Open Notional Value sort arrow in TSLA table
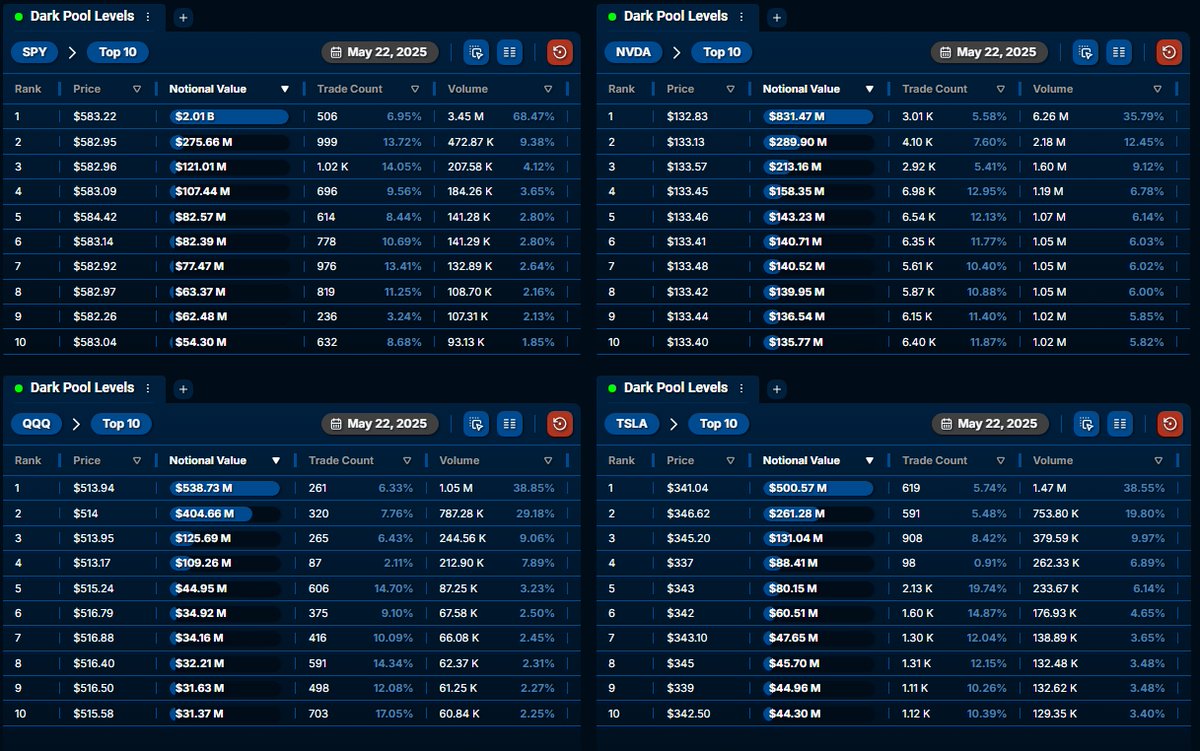This screenshot has height=751, width=1200. 869,461
